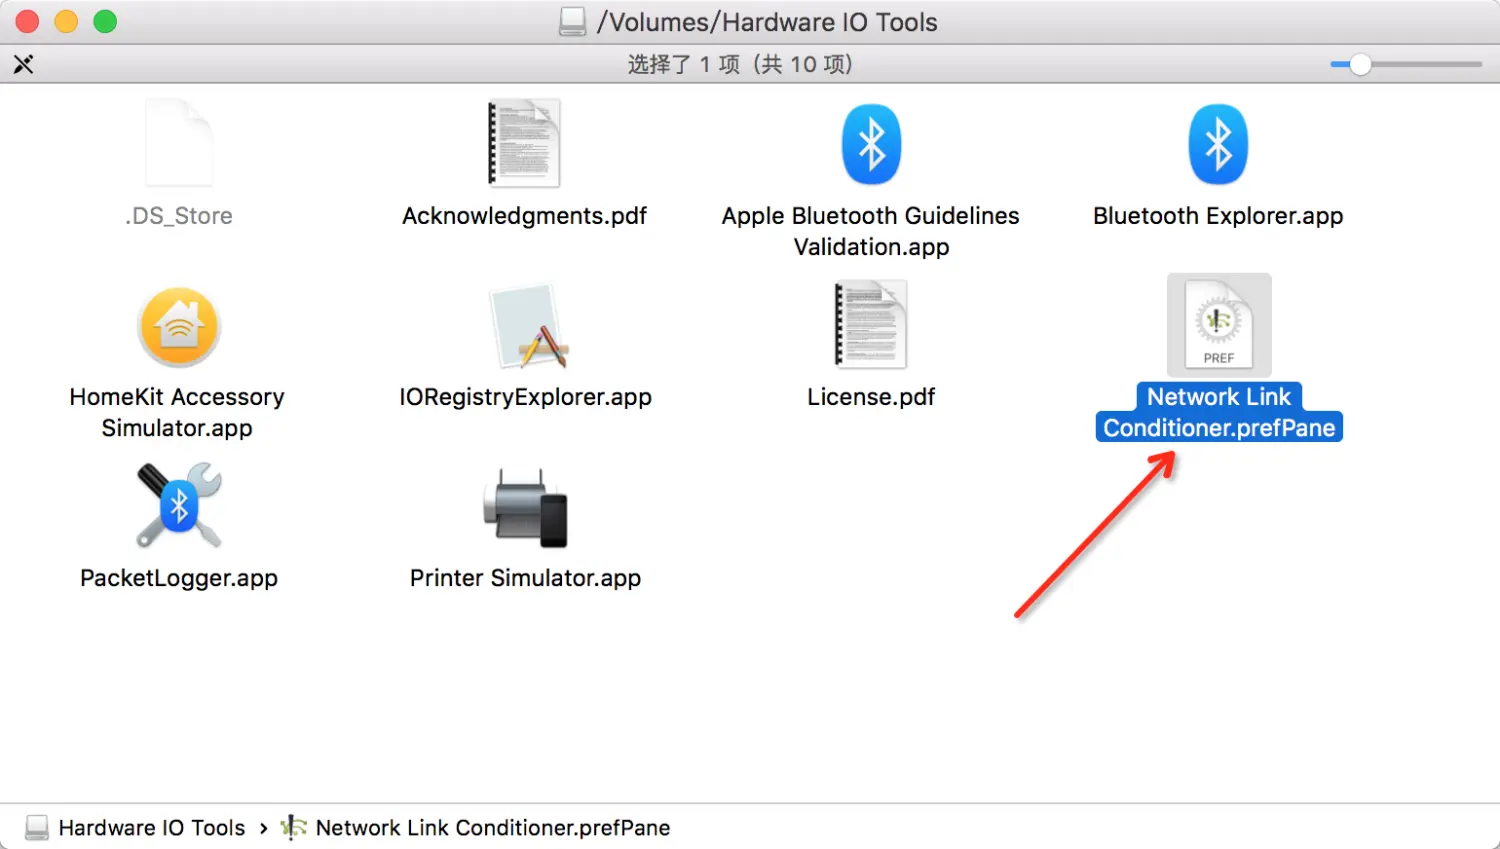Viewport: 1500px width, 849px height.
Task: Click the selection status text
Action: 740,64
